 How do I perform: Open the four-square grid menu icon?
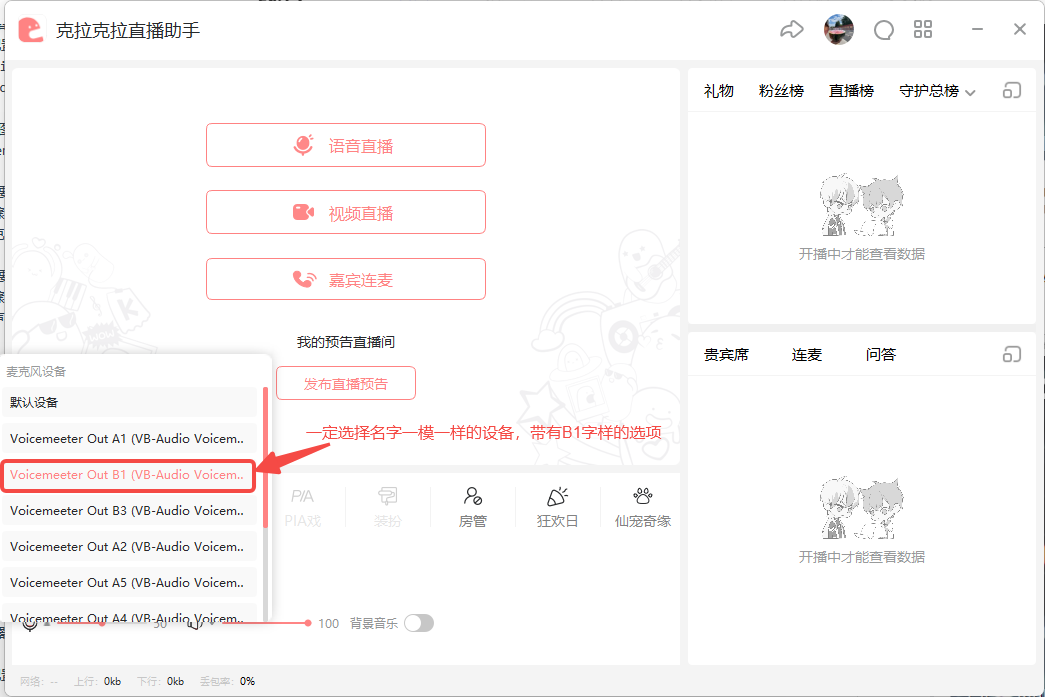923,29
